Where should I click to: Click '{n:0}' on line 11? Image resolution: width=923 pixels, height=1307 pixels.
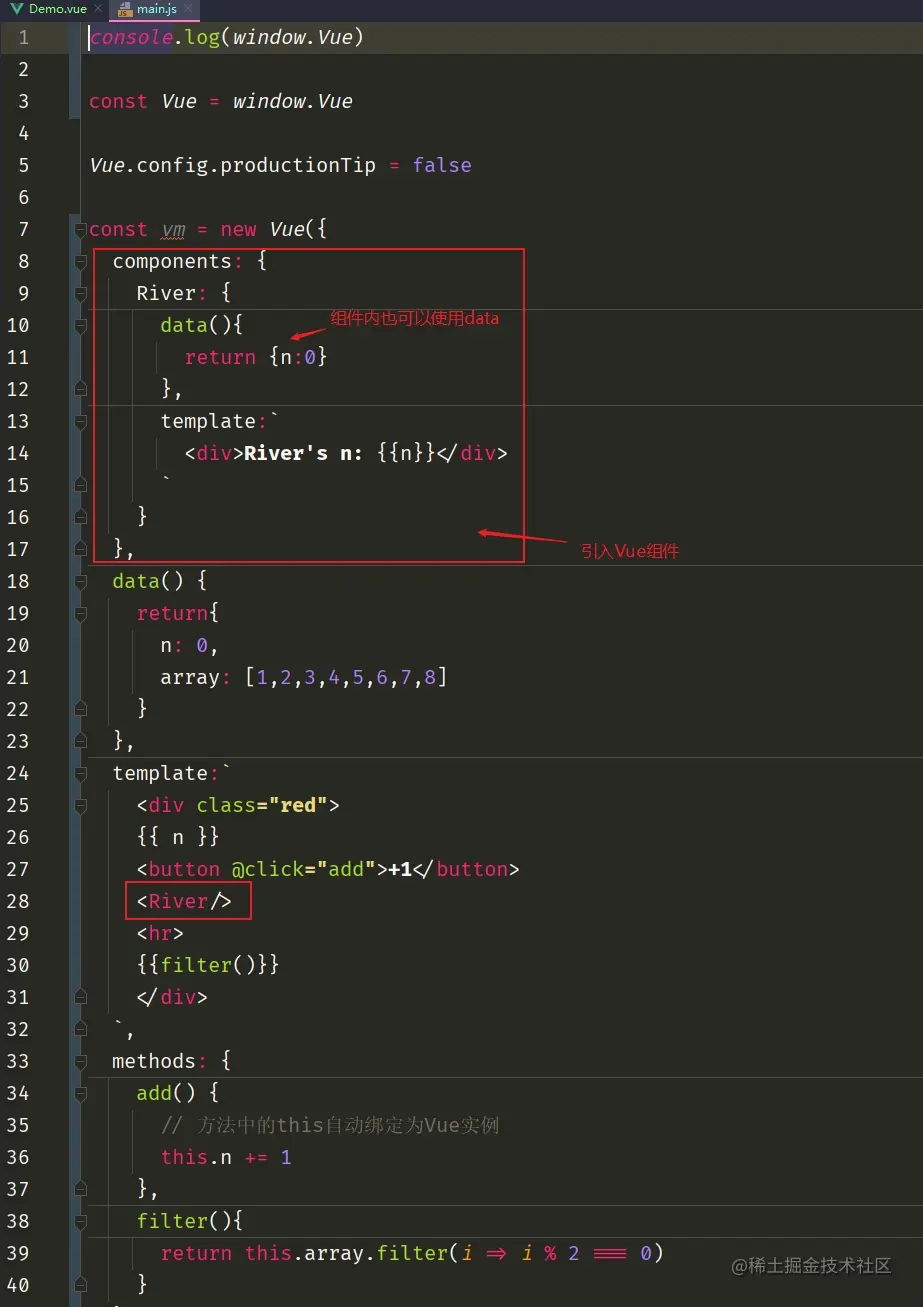tap(298, 358)
